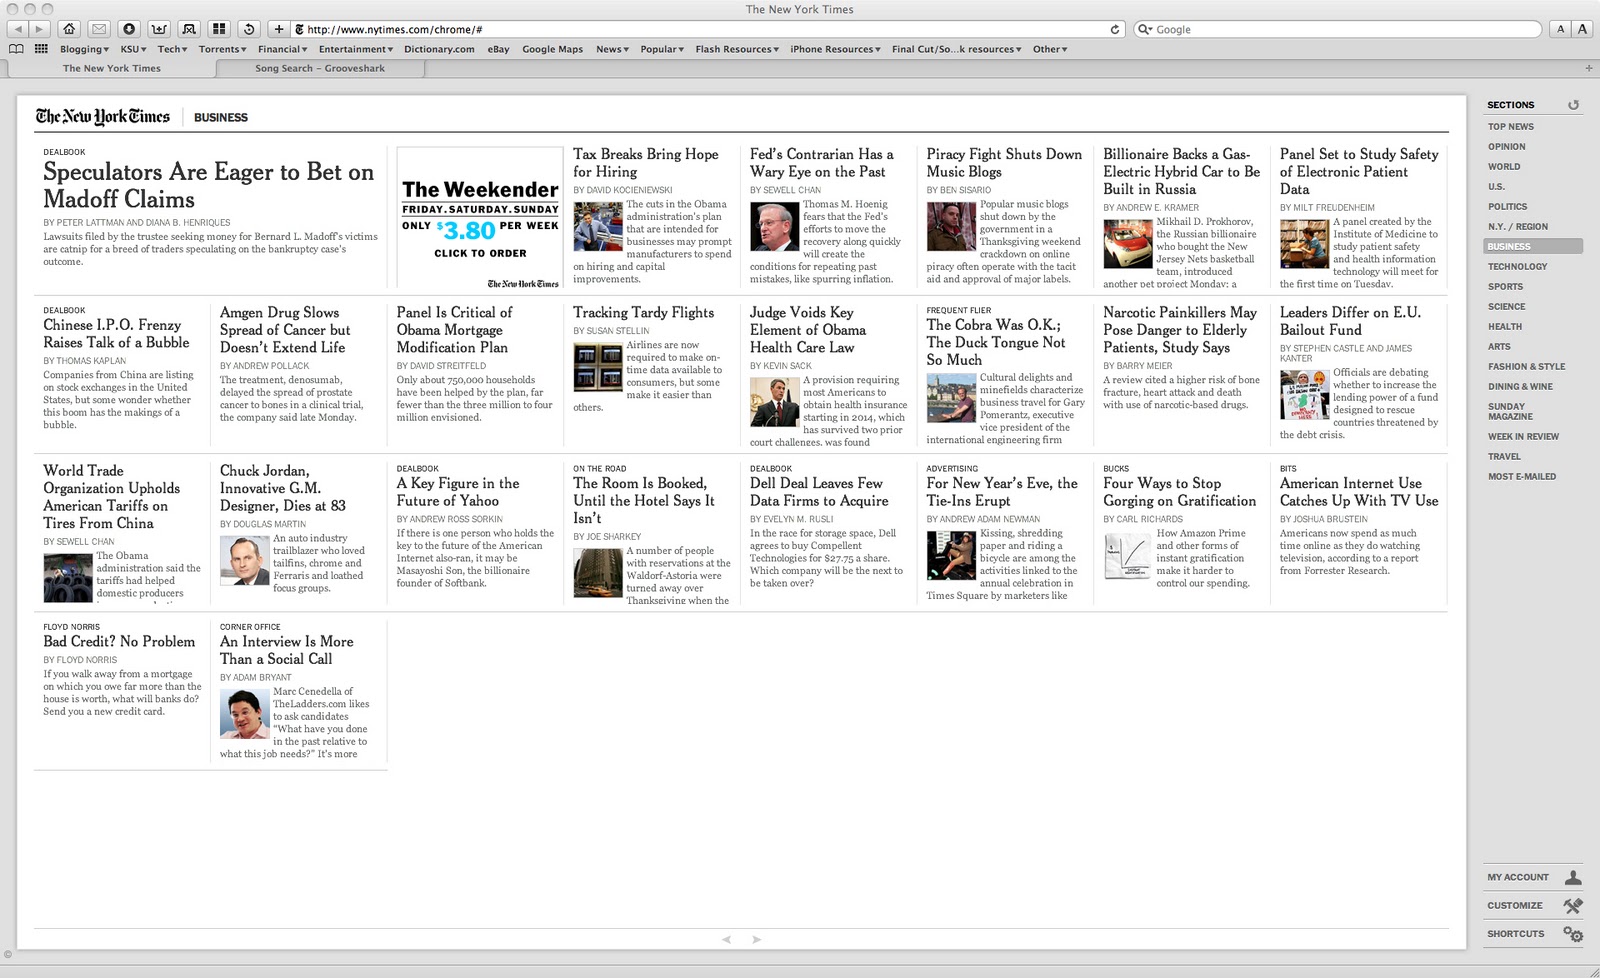Select SPORTS section in sidebar

click(1505, 287)
